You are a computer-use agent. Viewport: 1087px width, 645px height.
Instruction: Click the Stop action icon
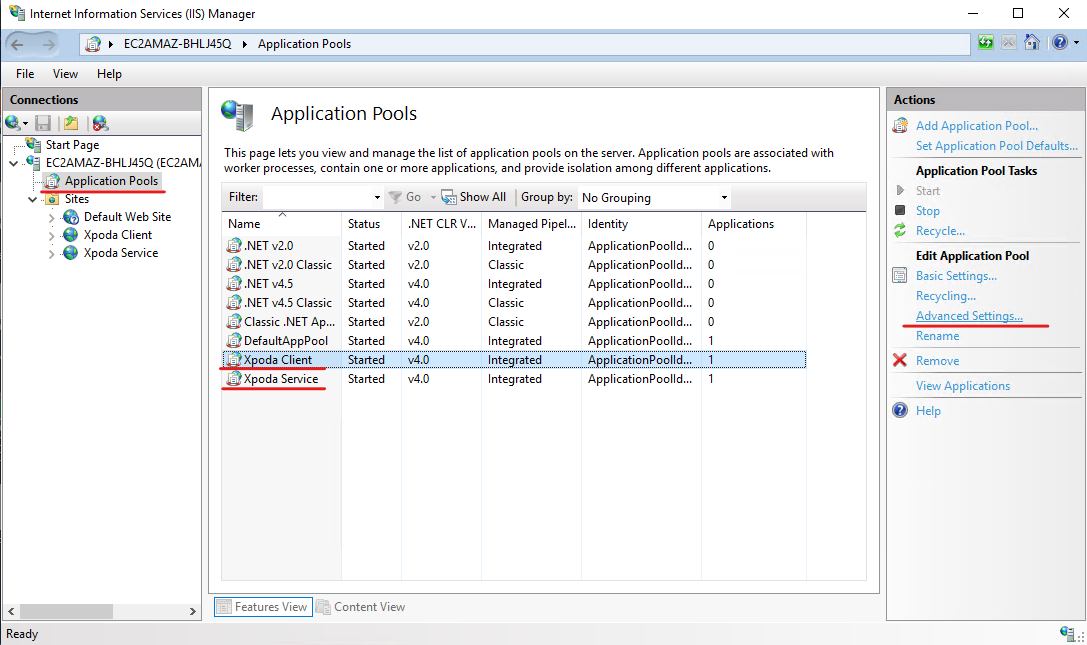(900, 210)
